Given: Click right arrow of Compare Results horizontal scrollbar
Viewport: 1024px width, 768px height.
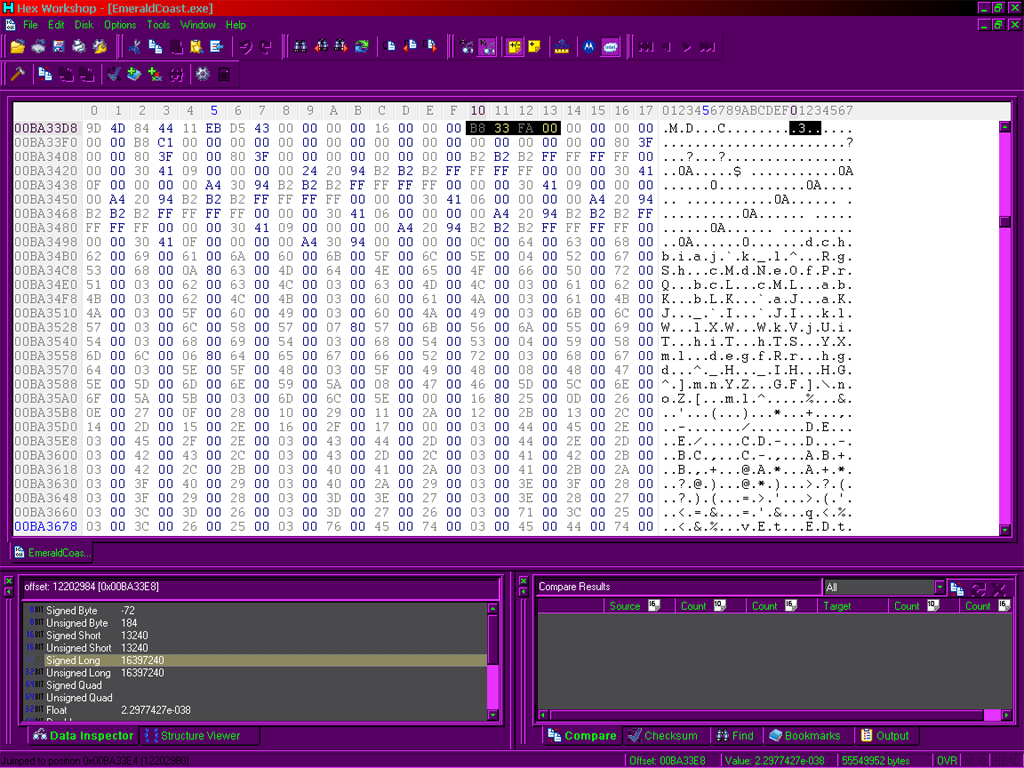Looking at the screenshot, I should tap(1006, 715).
